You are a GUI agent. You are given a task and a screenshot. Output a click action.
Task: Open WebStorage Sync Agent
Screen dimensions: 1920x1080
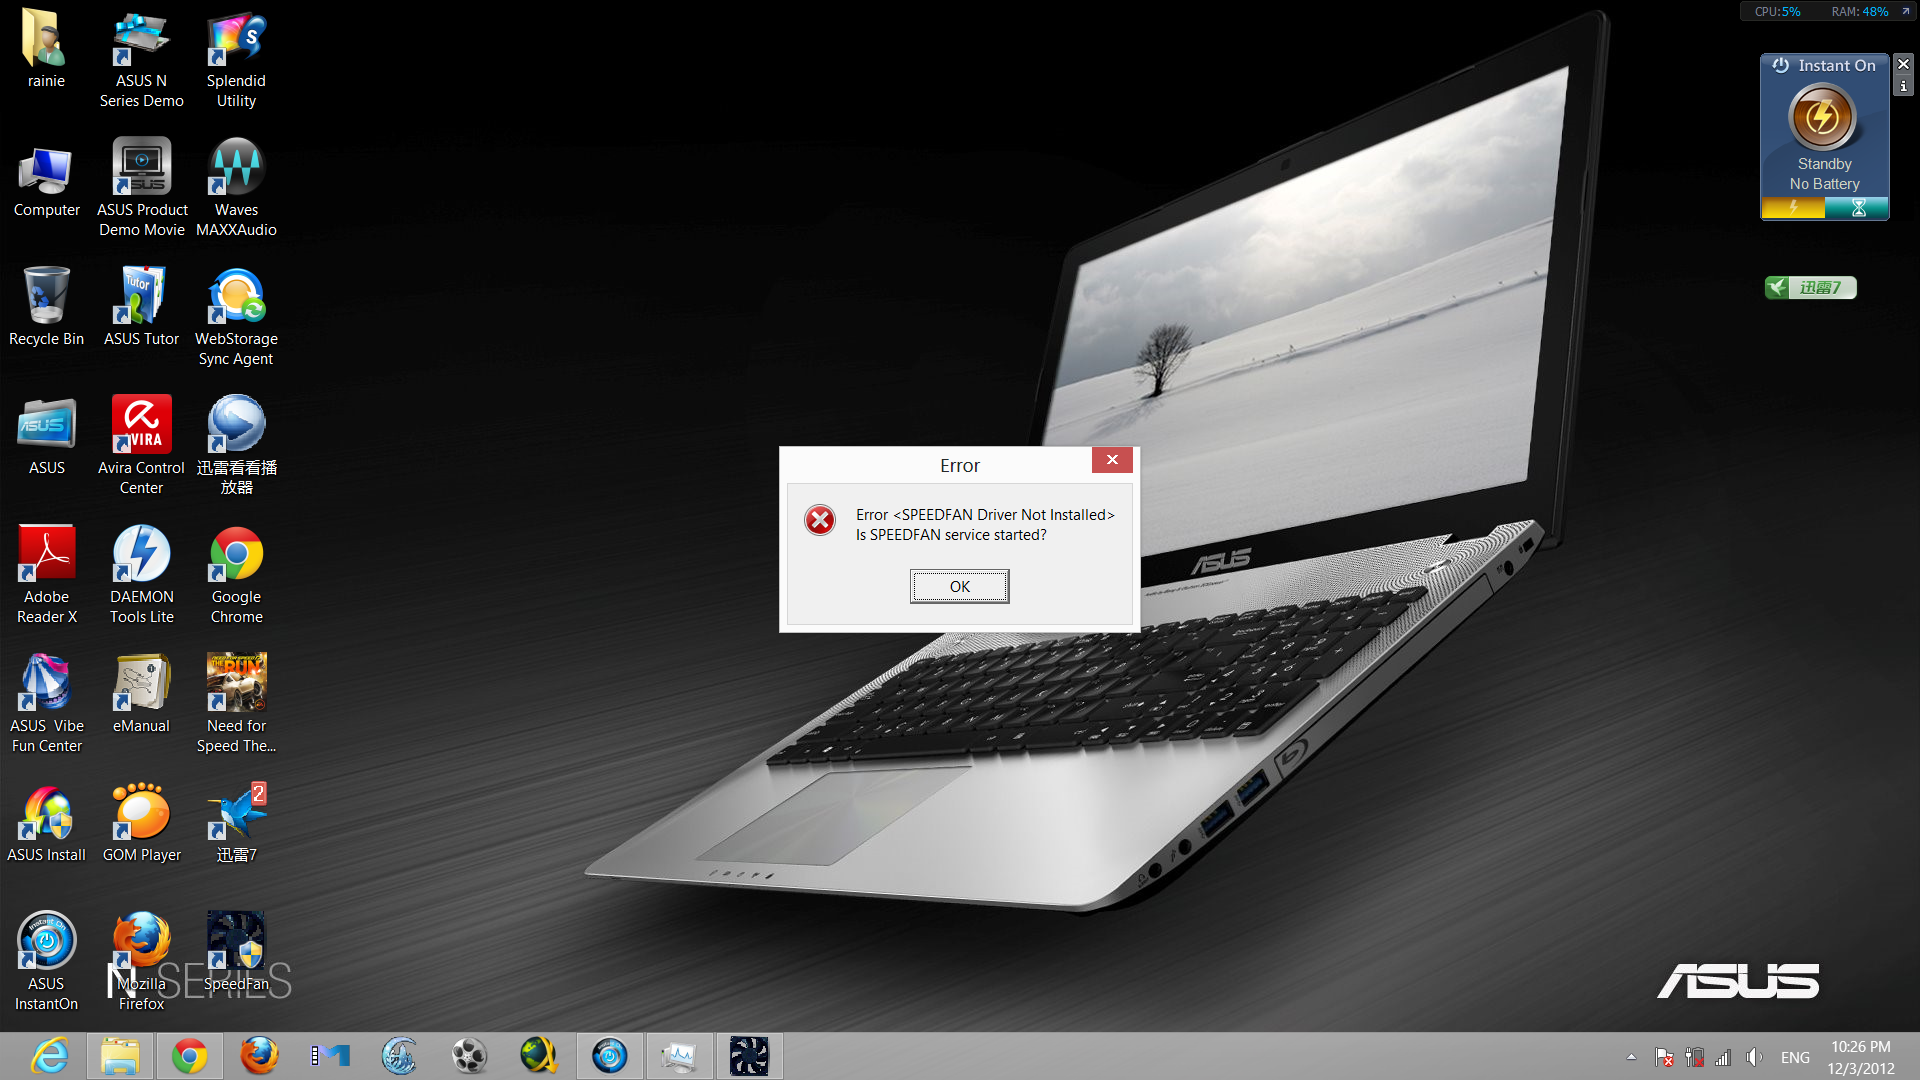236,316
